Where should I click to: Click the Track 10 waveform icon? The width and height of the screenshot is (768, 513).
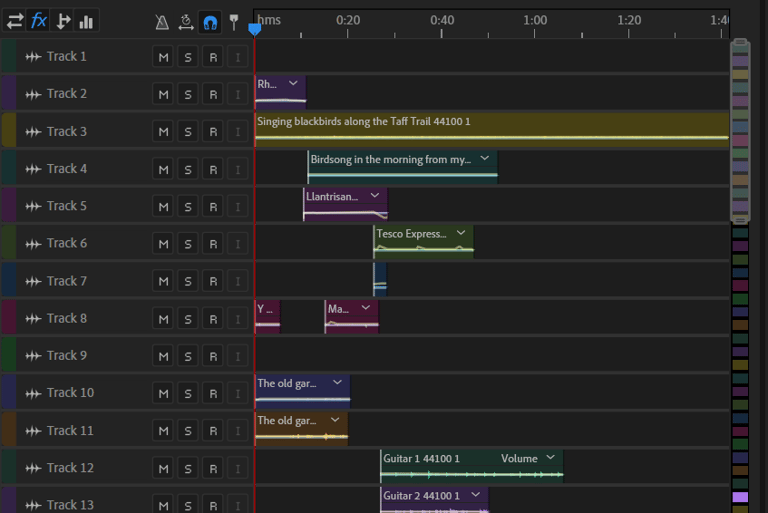pos(33,393)
